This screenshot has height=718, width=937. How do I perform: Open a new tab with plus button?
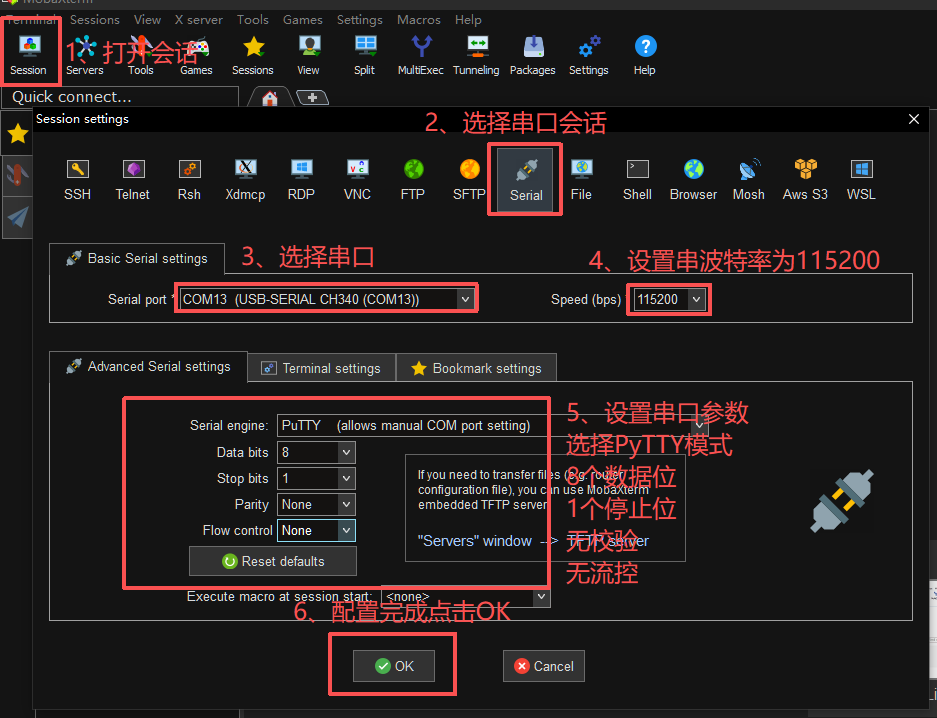click(312, 97)
